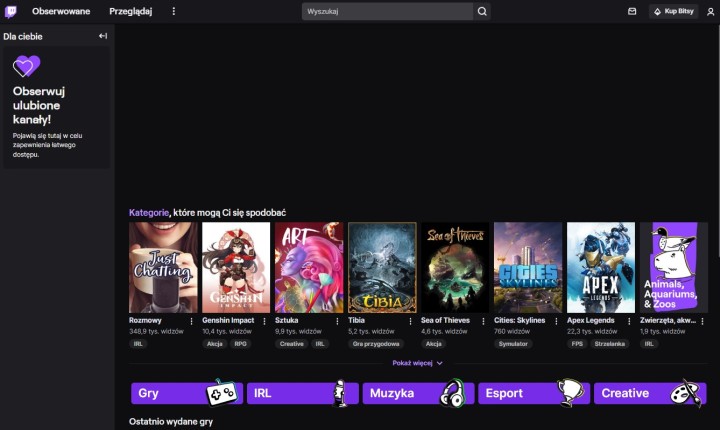Open the Przeglądaj tab
The image size is (720, 430).
[130, 11]
